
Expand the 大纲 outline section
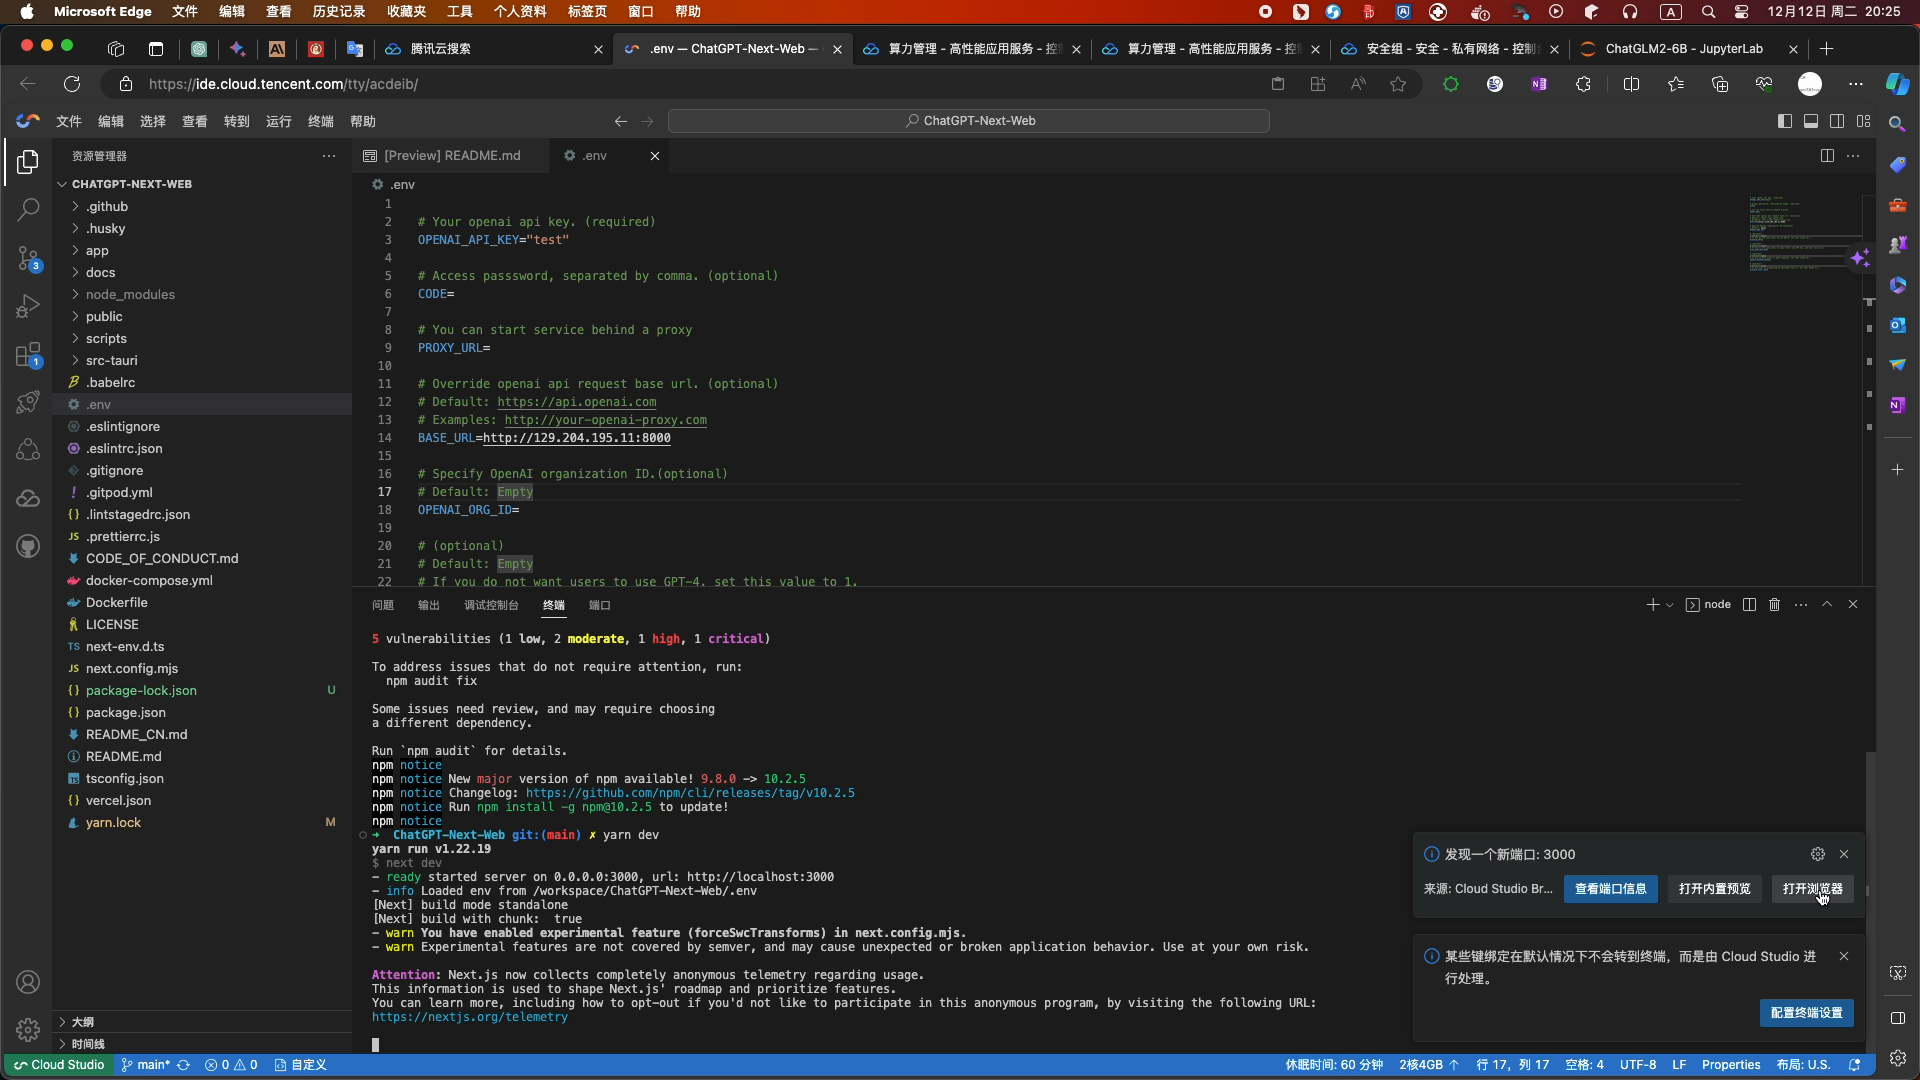83,1022
